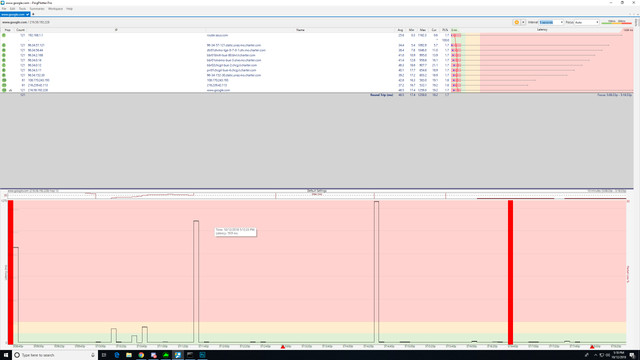Open Task View from taskbar
Viewport: 640px width, 360px height.
[104, 355]
